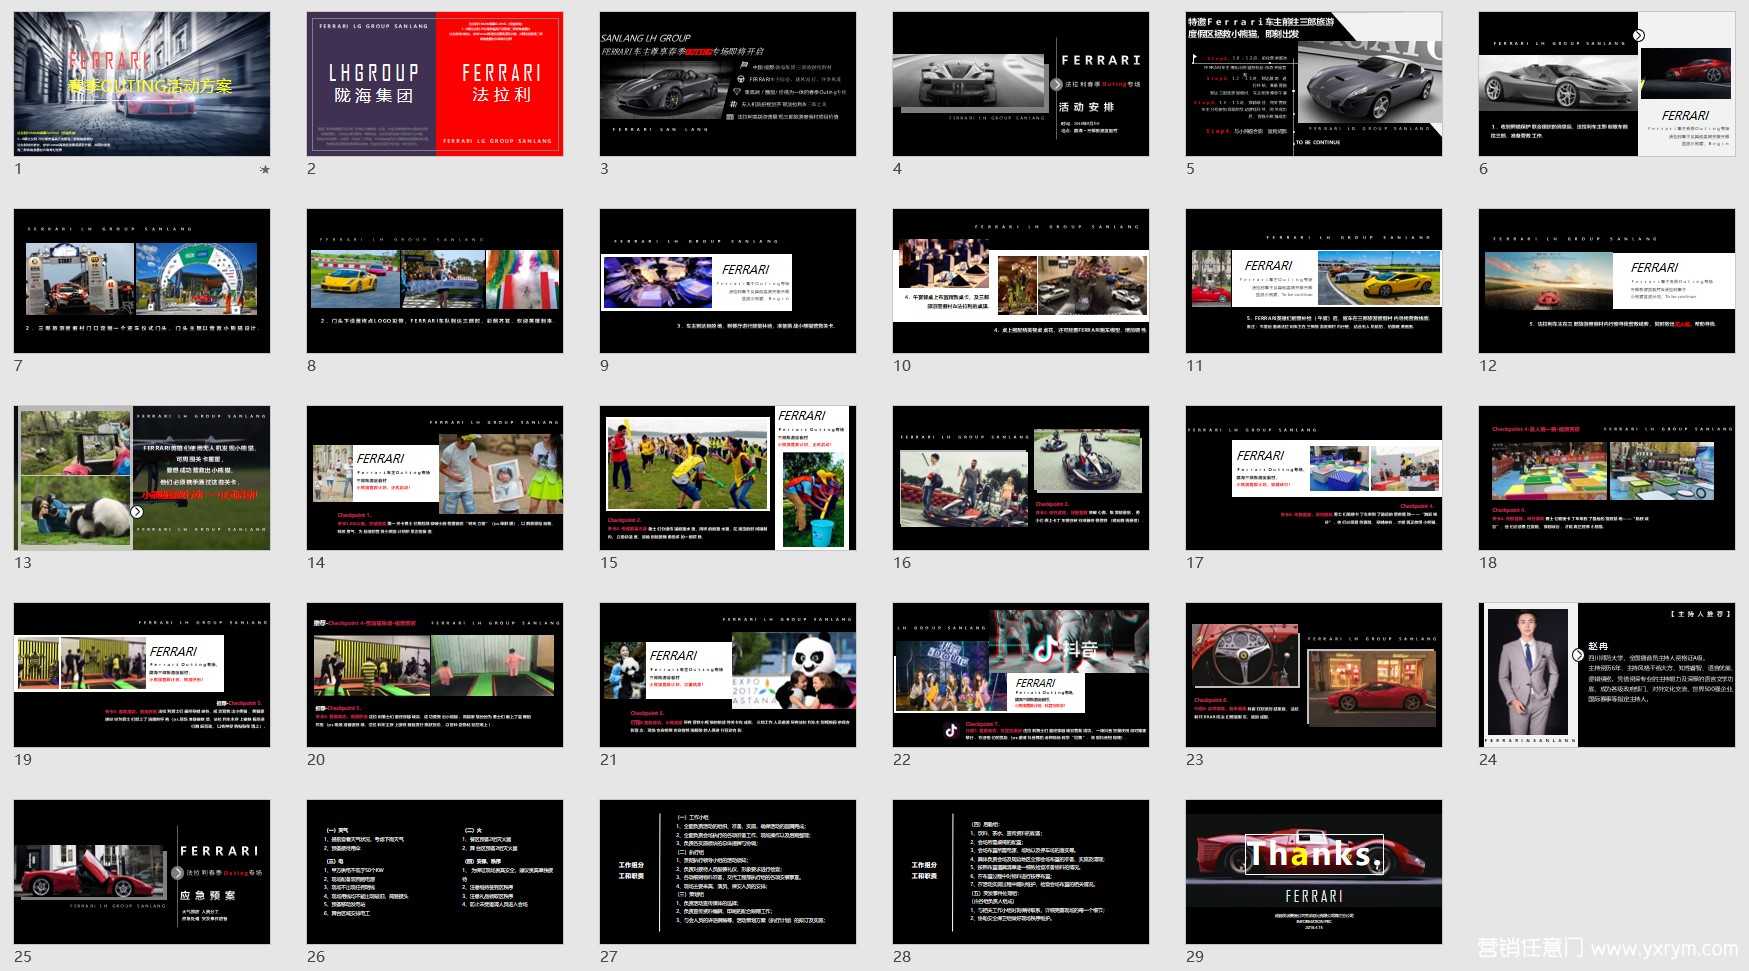Select slide 10 showing dining table photos

(x=1021, y=281)
